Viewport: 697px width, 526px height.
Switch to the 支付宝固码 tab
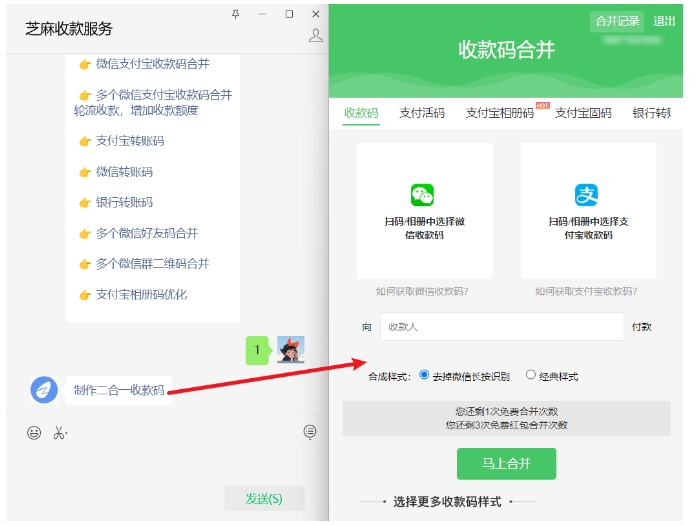tap(583, 113)
